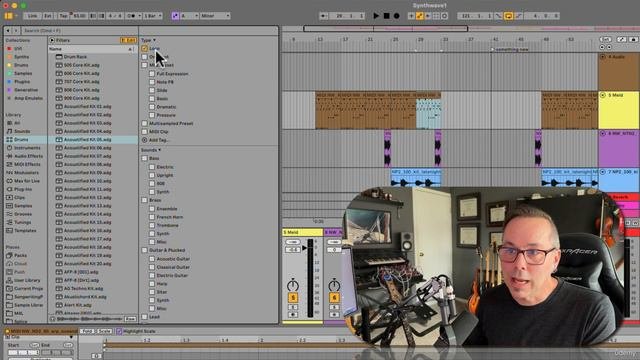Uncheck the checked Loop checkbox under Type
Screen dimensions: 640x360
tap(144, 49)
